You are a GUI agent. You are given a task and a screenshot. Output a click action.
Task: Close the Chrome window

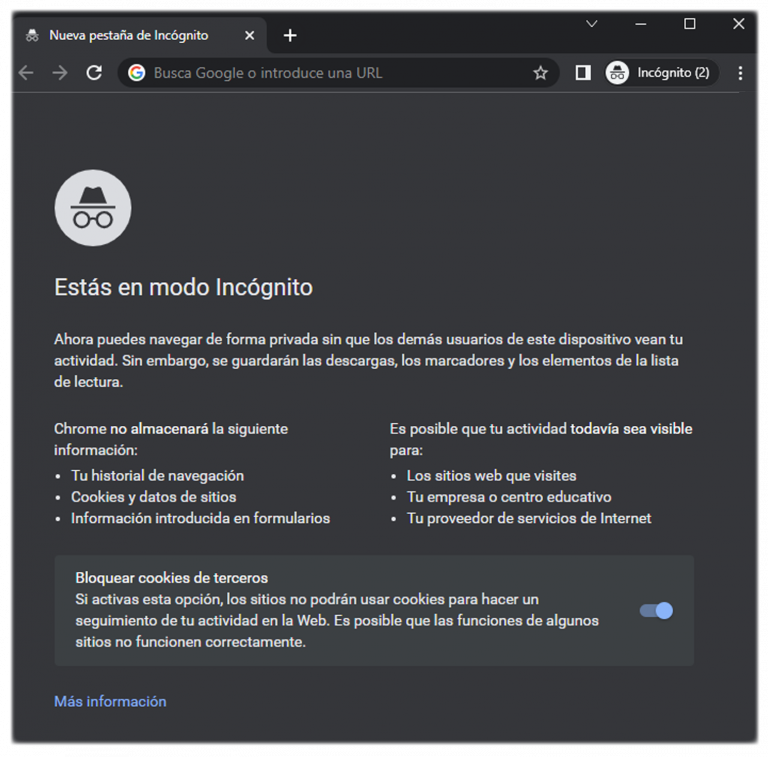739,24
